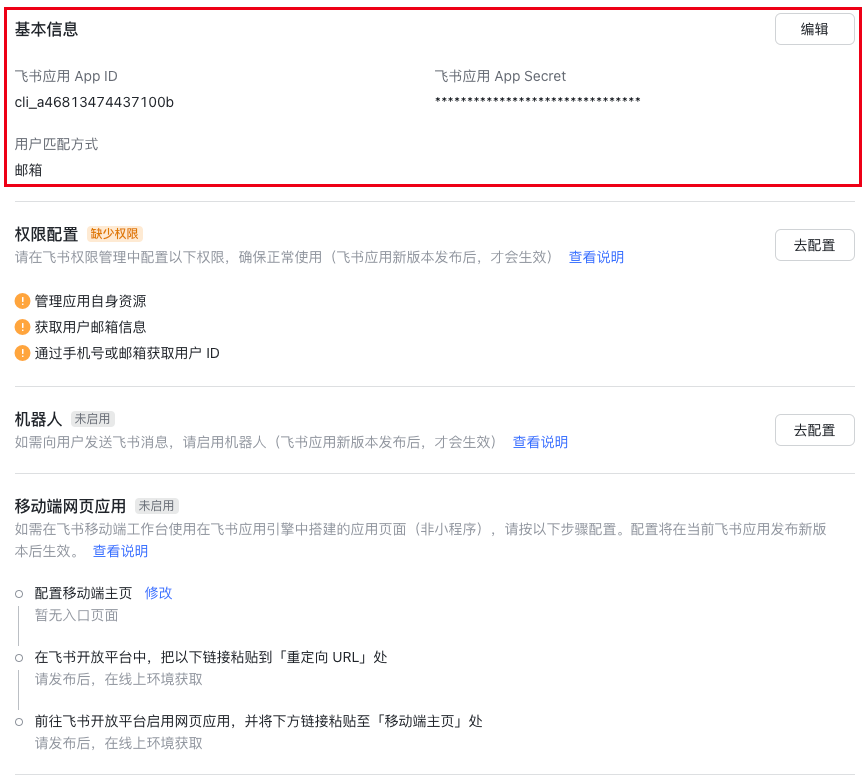
Task: Click the 飞书应用 App ID label
Action: point(66,76)
